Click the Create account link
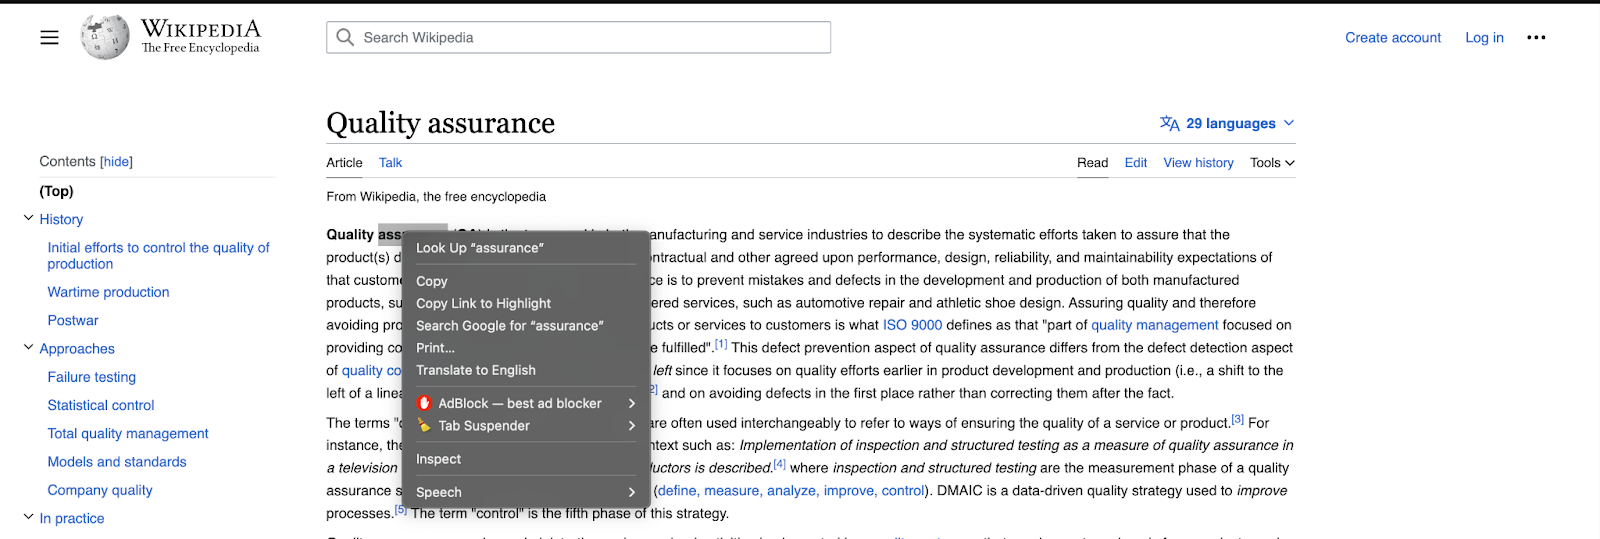Image resolution: width=1600 pixels, height=539 pixels. click(x=1393, y=37)
